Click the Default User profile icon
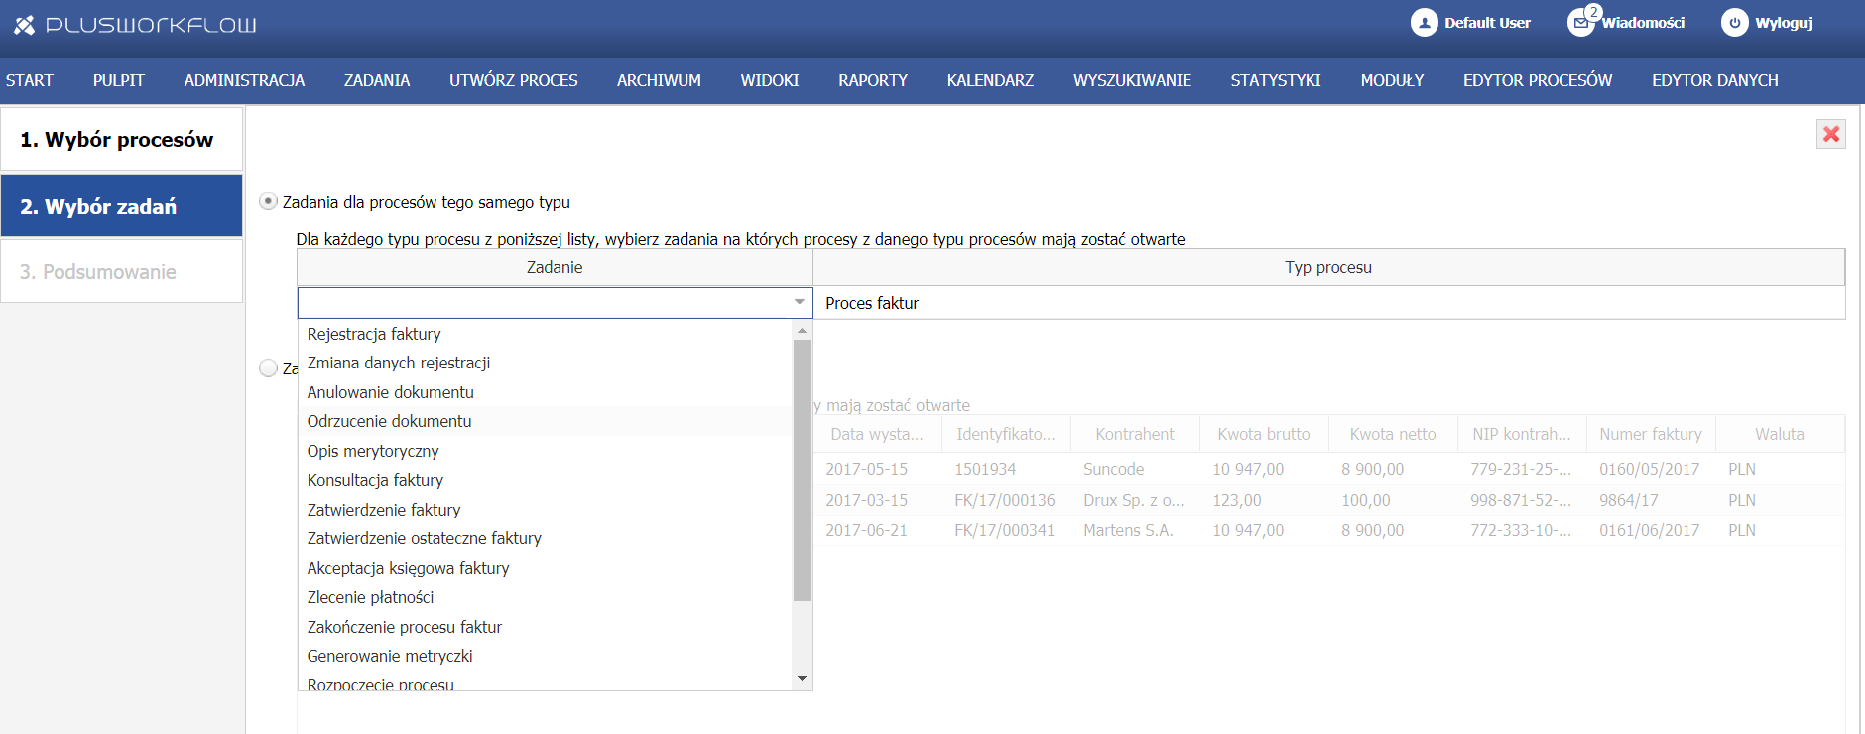 click(1423, 23)
